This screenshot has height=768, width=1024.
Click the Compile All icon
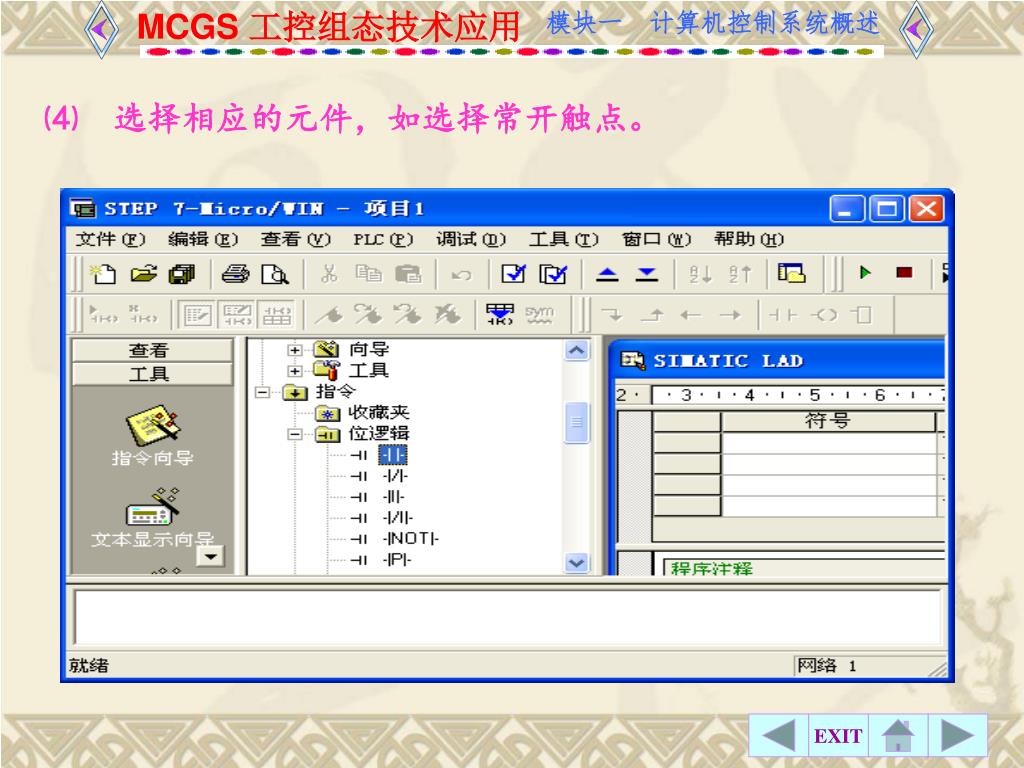pos(553,273)
